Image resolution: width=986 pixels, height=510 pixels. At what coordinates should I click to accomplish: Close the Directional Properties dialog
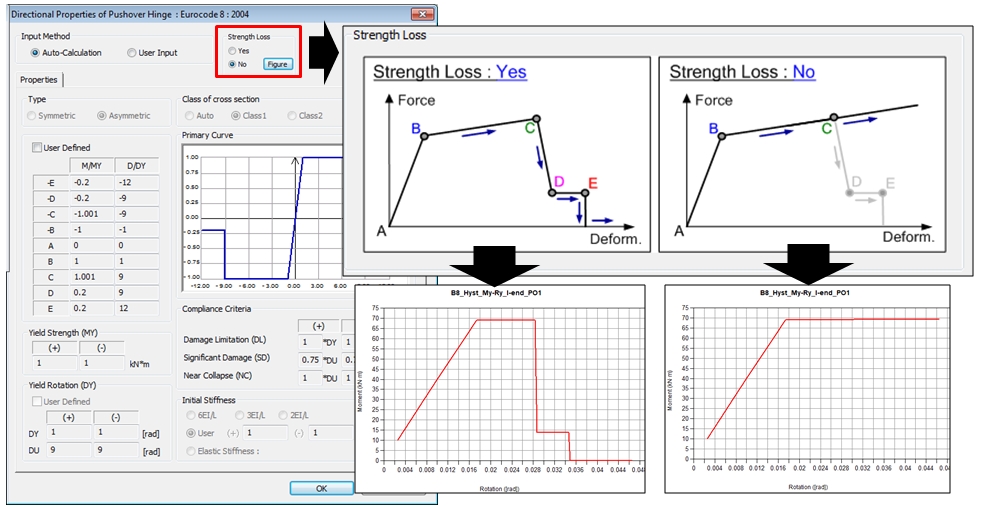pyautogui.click(x=422, y=14)
